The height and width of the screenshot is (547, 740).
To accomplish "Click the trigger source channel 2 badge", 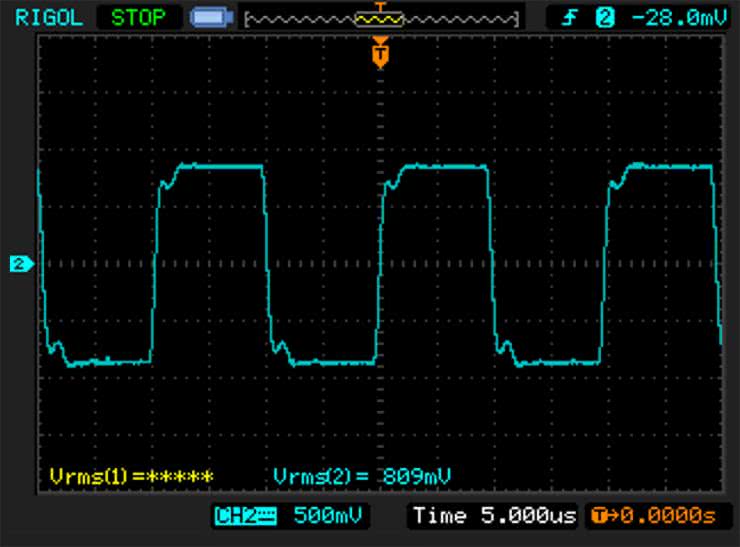I will (604, 17).
